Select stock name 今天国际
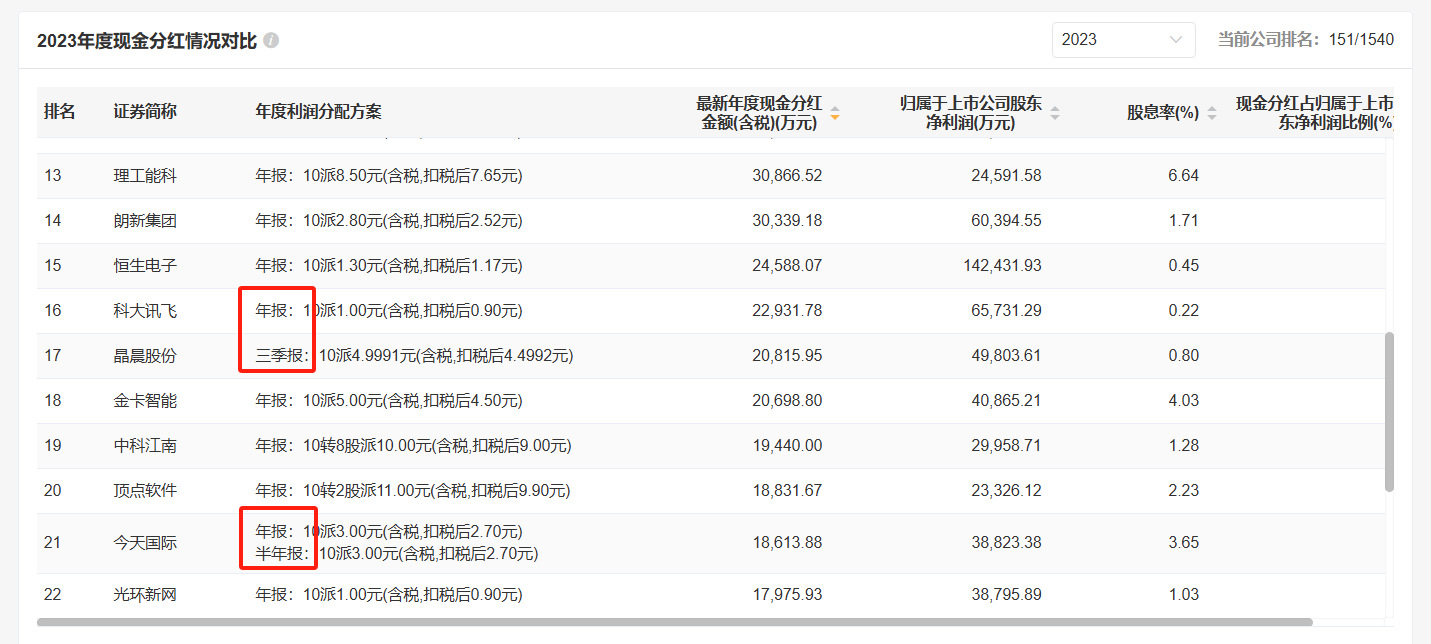 click(145, 543)
